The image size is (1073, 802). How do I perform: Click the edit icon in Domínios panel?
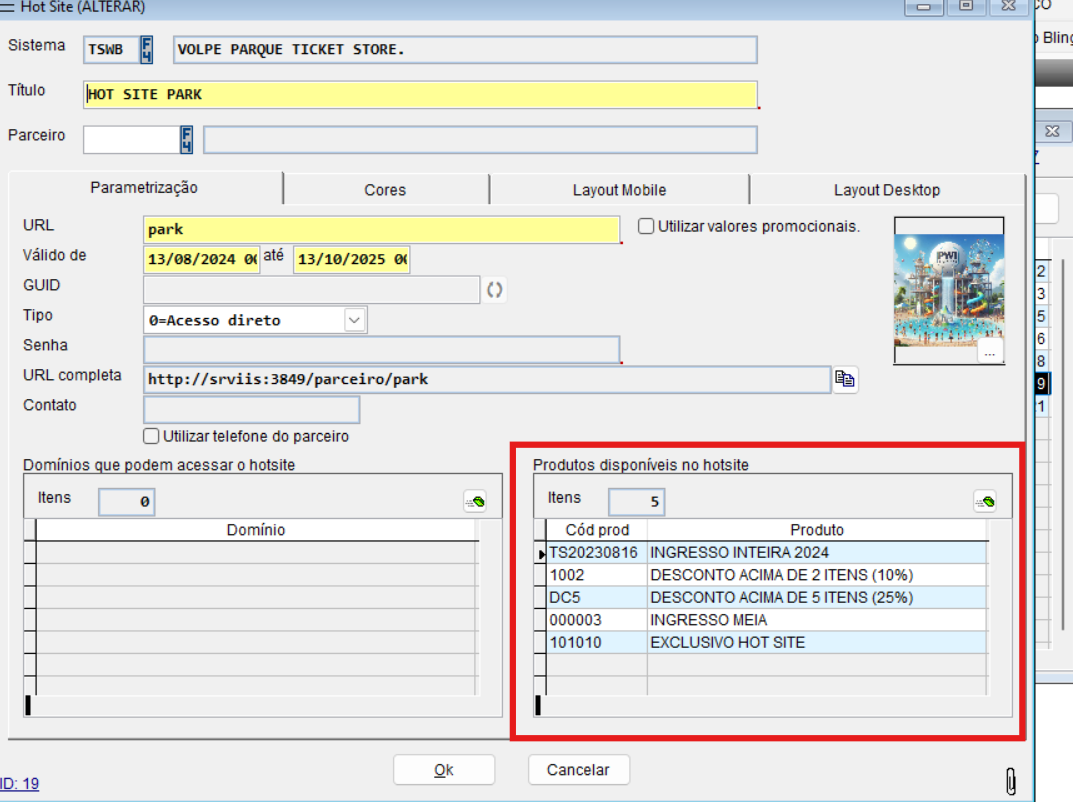tap(474, 502)
